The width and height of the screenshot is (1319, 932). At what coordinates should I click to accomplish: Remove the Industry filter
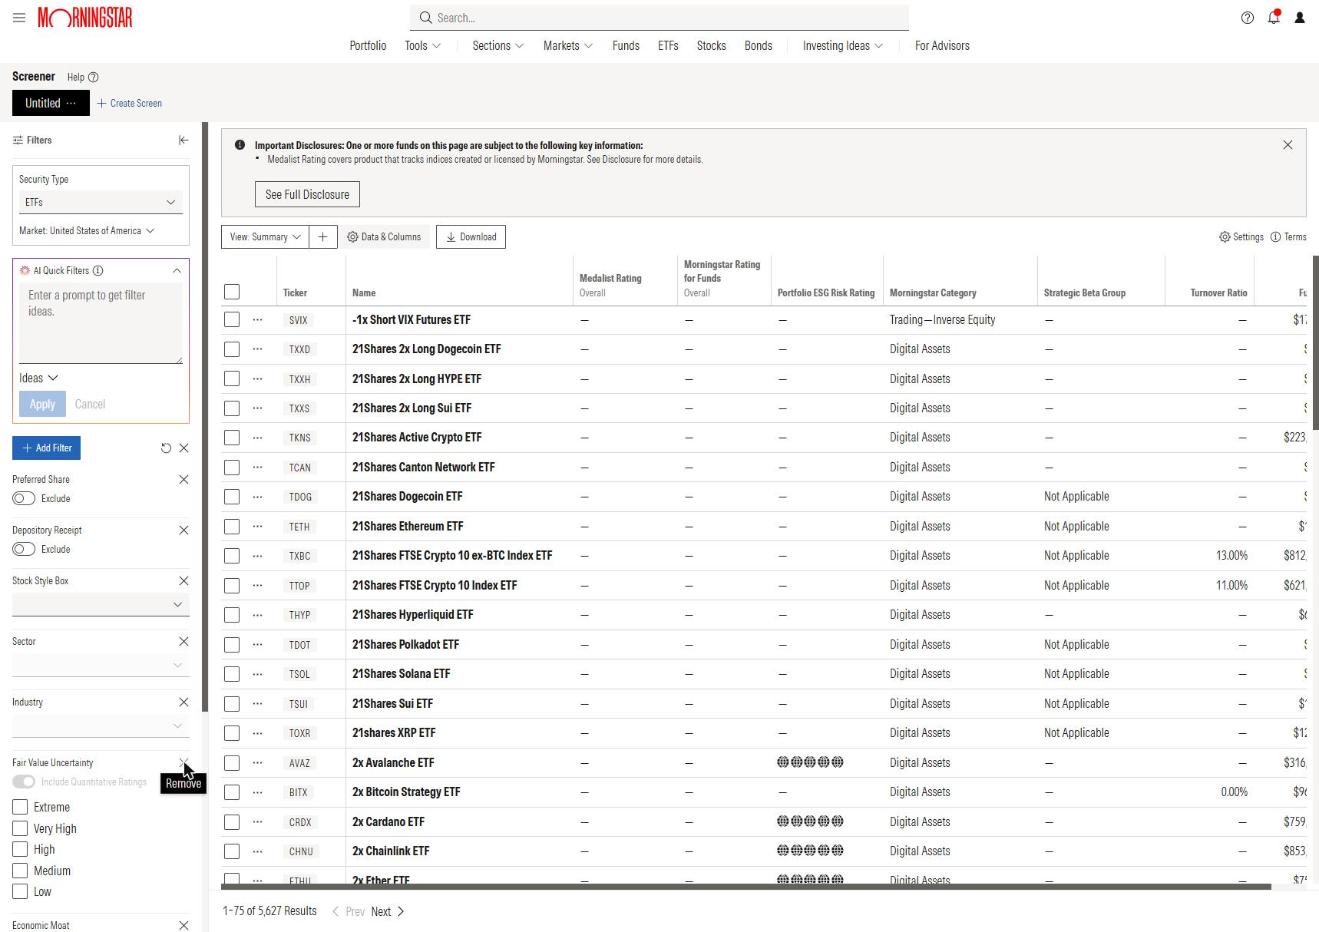click(183, 703)
